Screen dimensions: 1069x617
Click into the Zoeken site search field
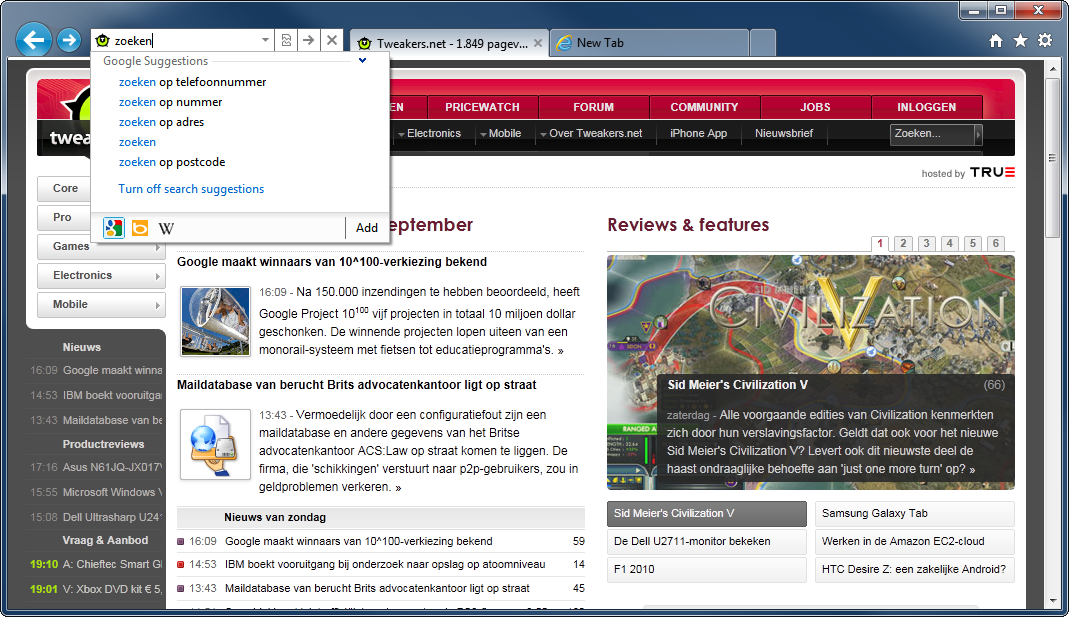pos(932,134)
